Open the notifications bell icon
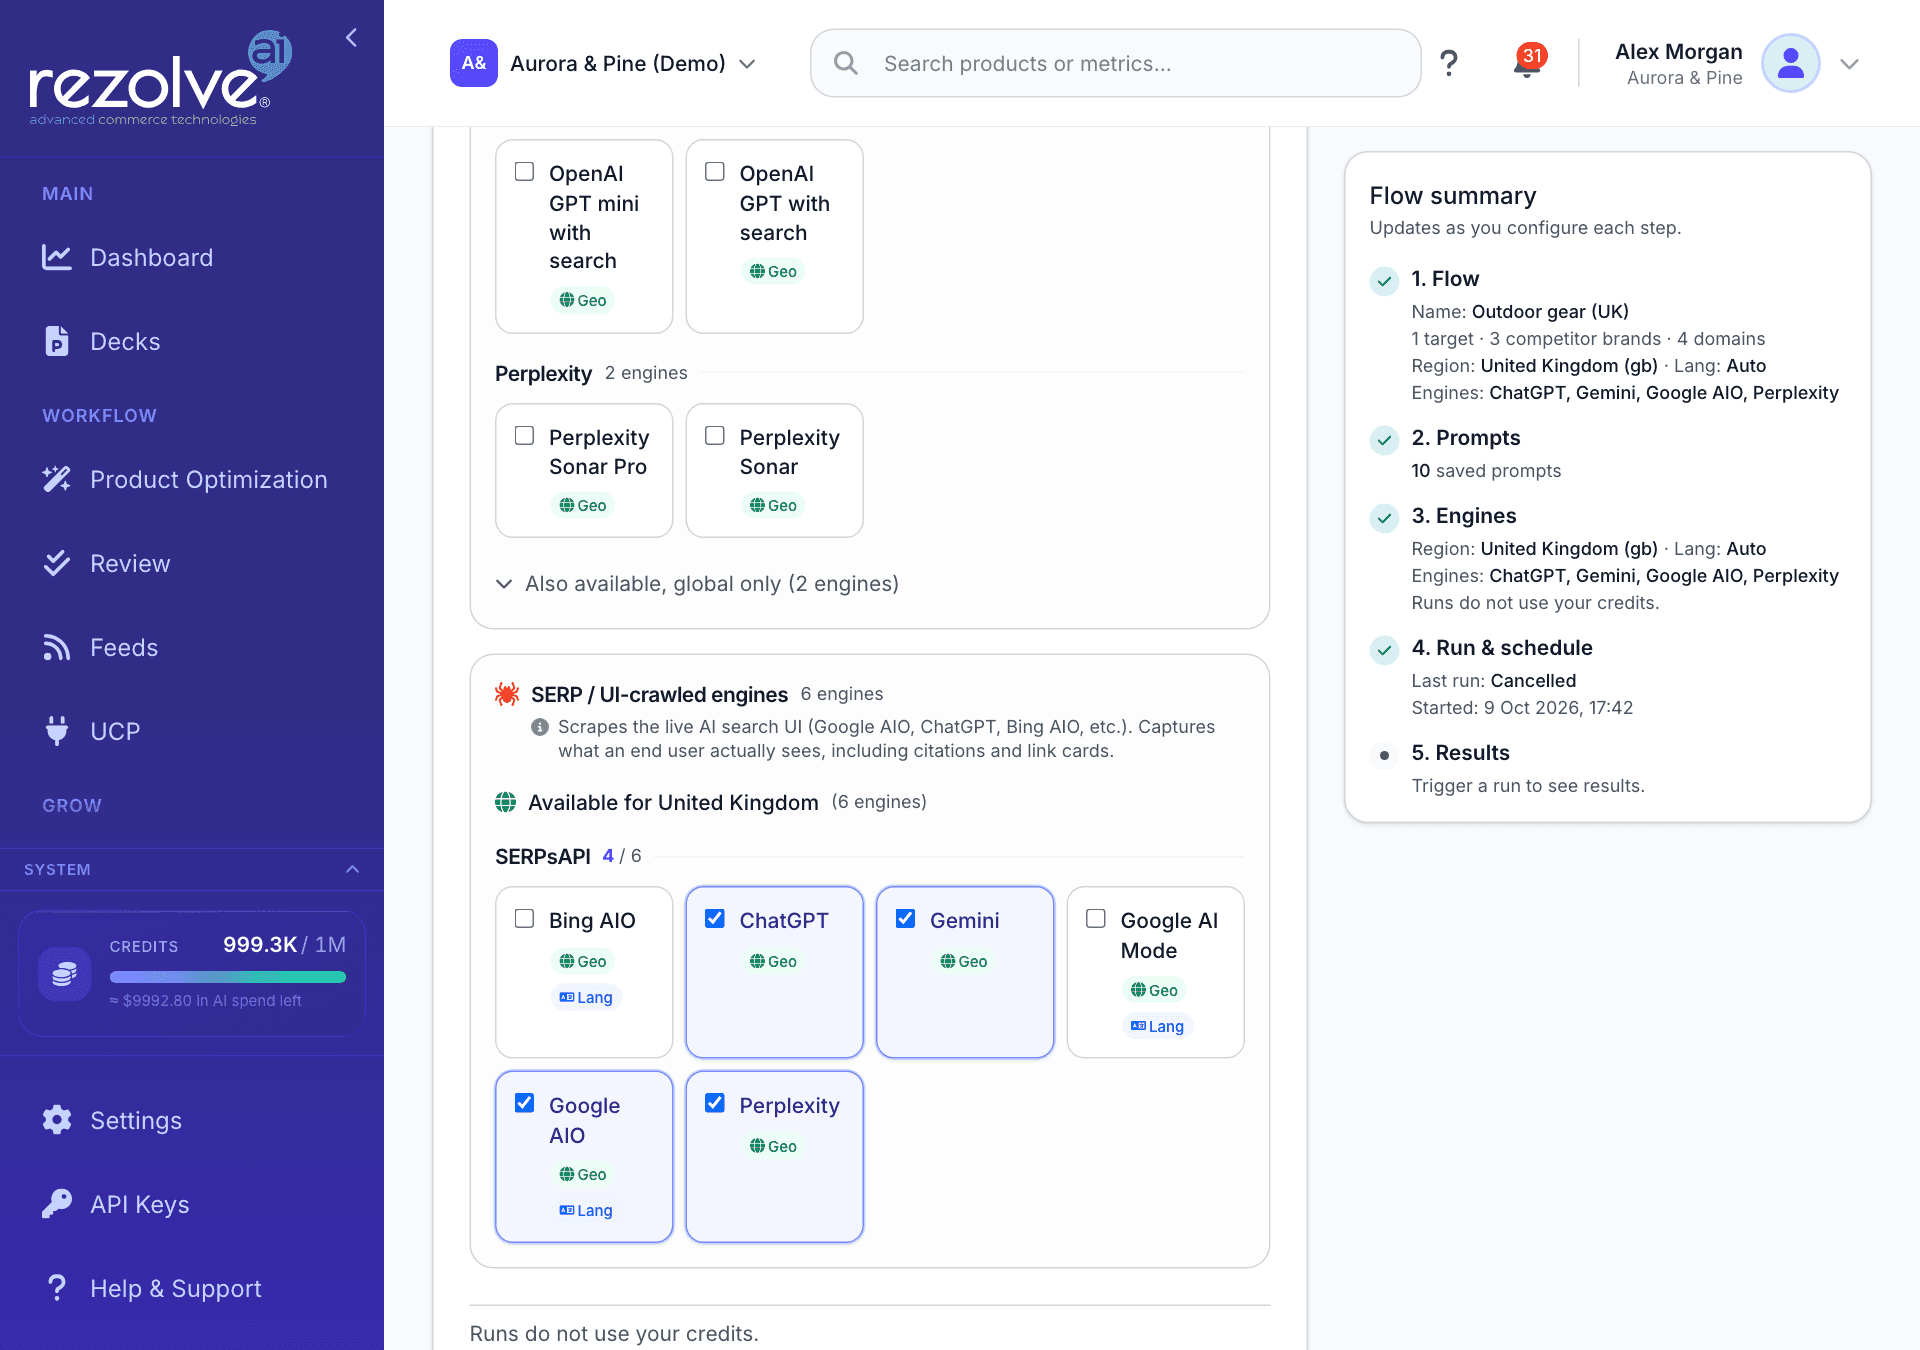Viewport: 1920px width, 1350px height. tap(1526, 63)
